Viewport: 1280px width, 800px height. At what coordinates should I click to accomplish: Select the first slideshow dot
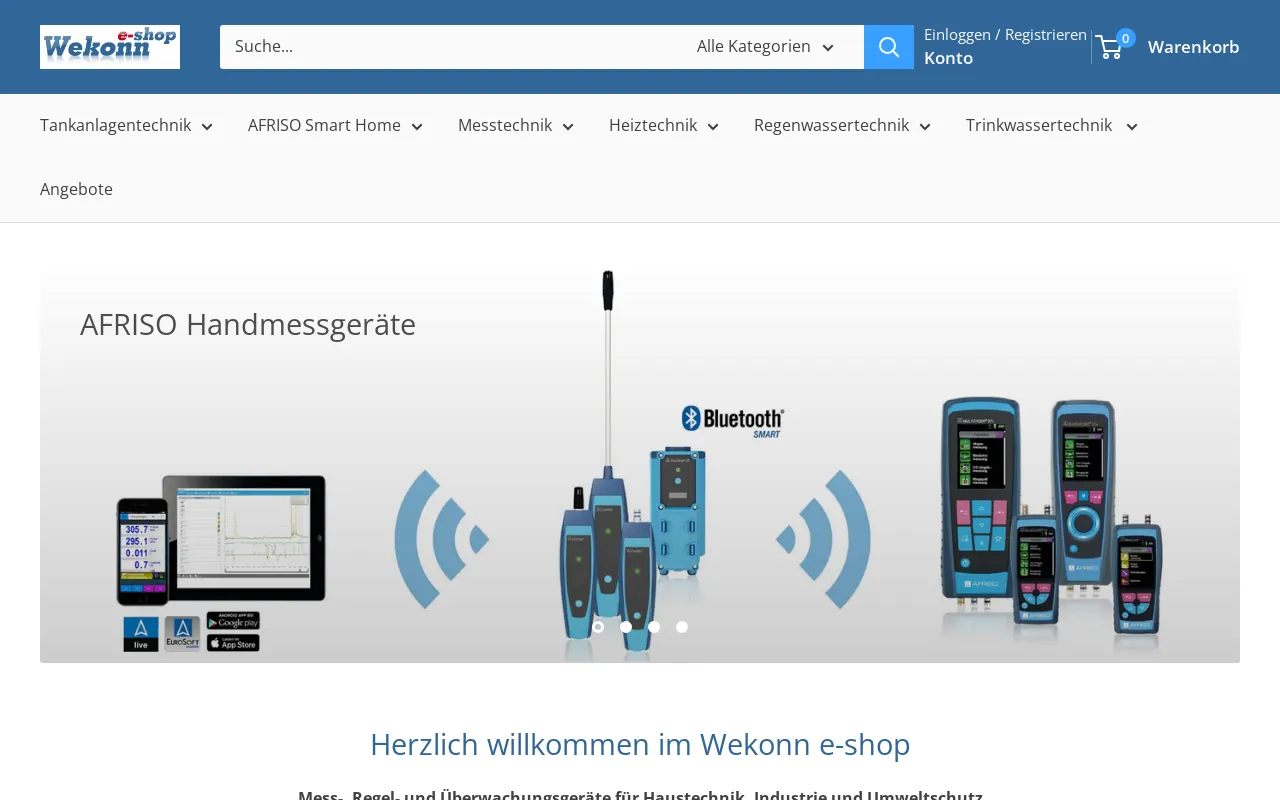[x=598, y=627]
